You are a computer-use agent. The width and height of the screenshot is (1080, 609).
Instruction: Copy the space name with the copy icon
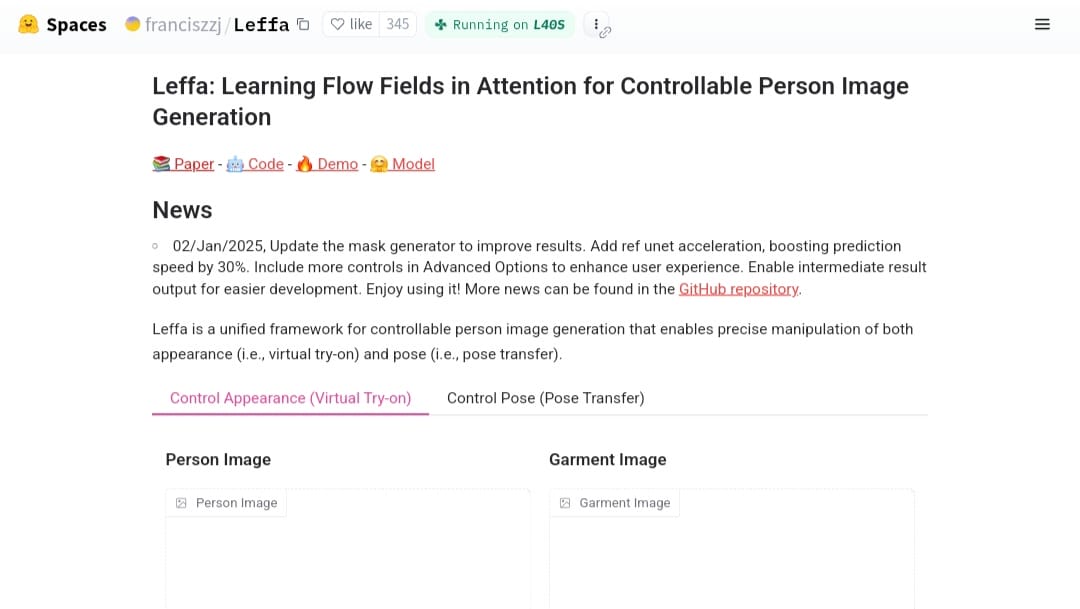click(x=303, y=24)
